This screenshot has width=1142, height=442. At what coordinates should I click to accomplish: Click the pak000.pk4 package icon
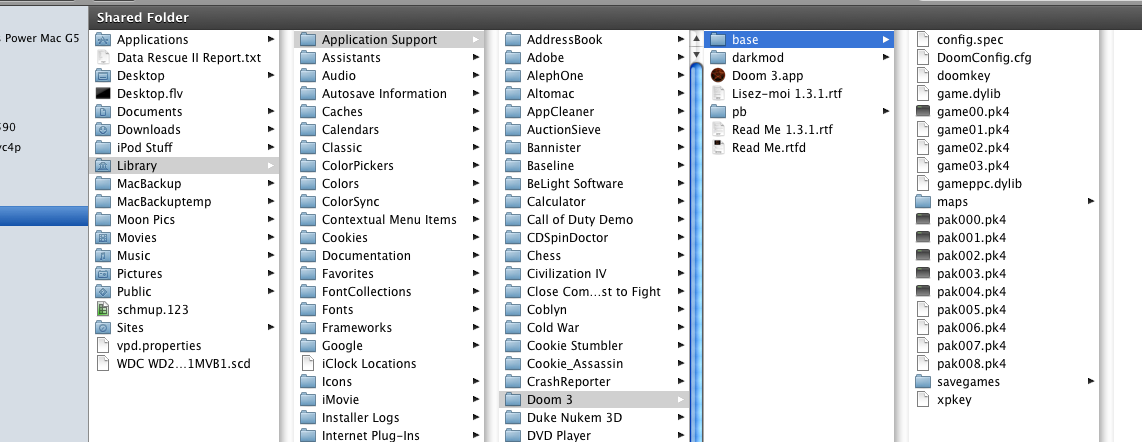pyautogui.click(x=924, y=220)
